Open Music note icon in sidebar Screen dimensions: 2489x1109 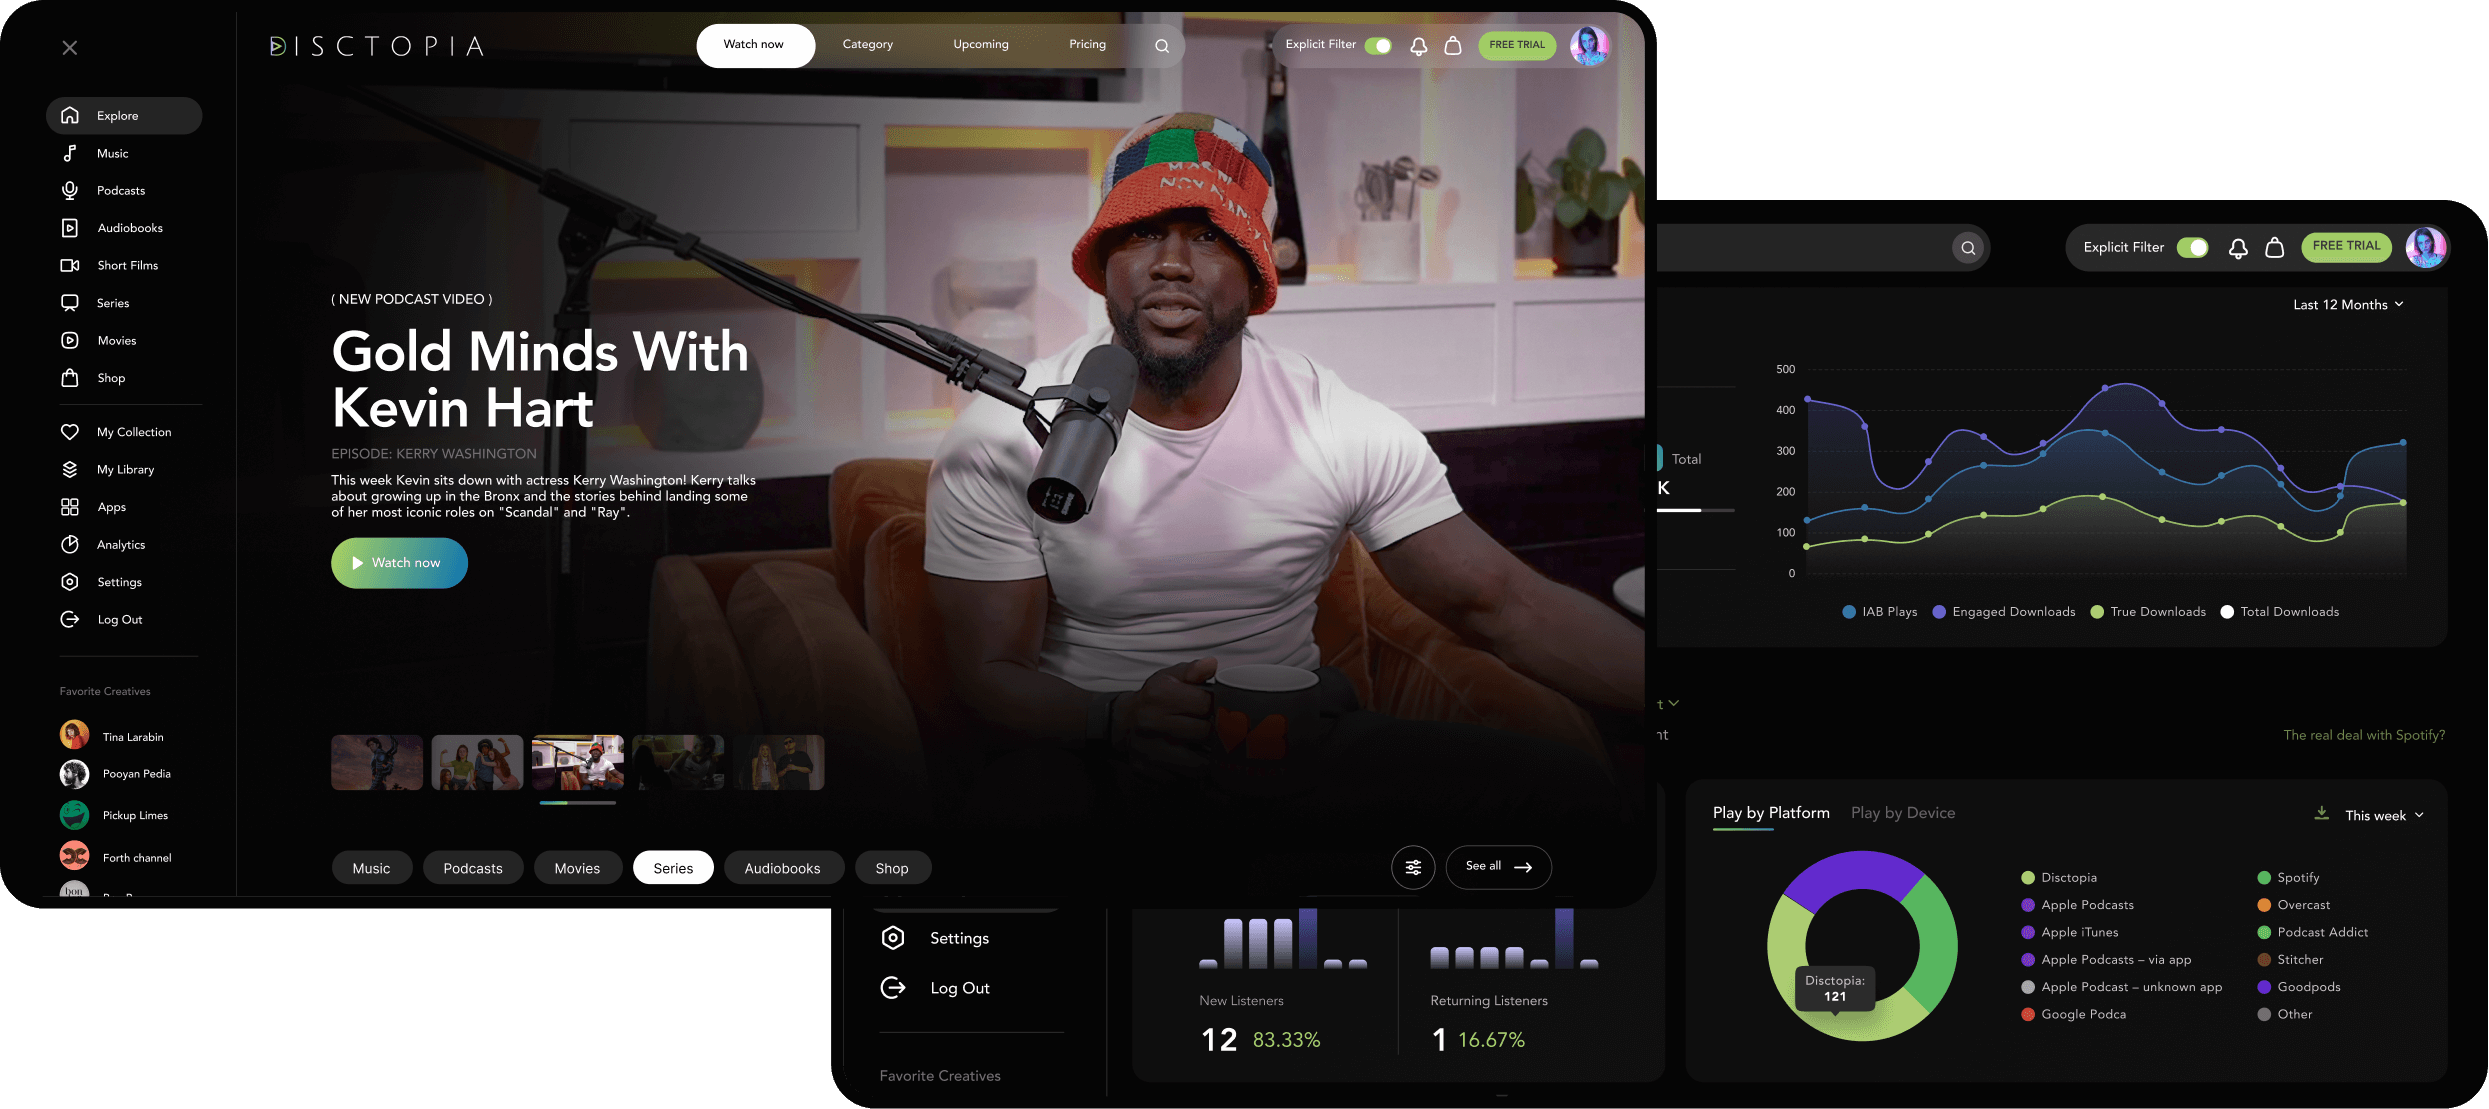[70, 153]
